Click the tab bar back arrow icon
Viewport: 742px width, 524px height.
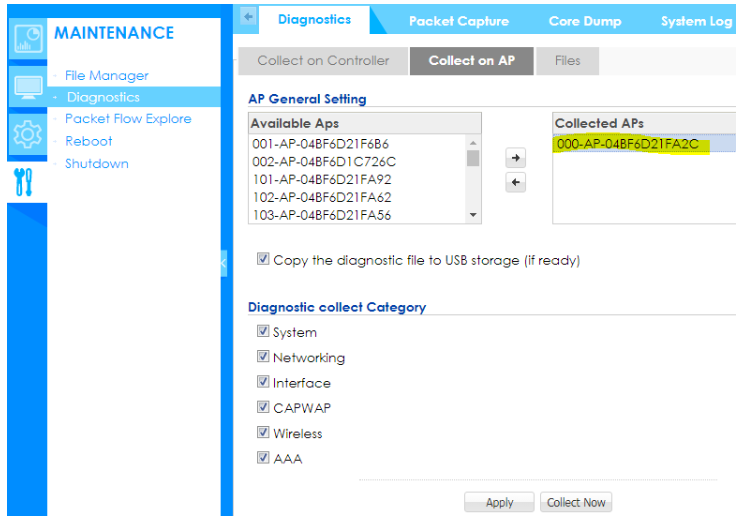(x=249, y=17)
